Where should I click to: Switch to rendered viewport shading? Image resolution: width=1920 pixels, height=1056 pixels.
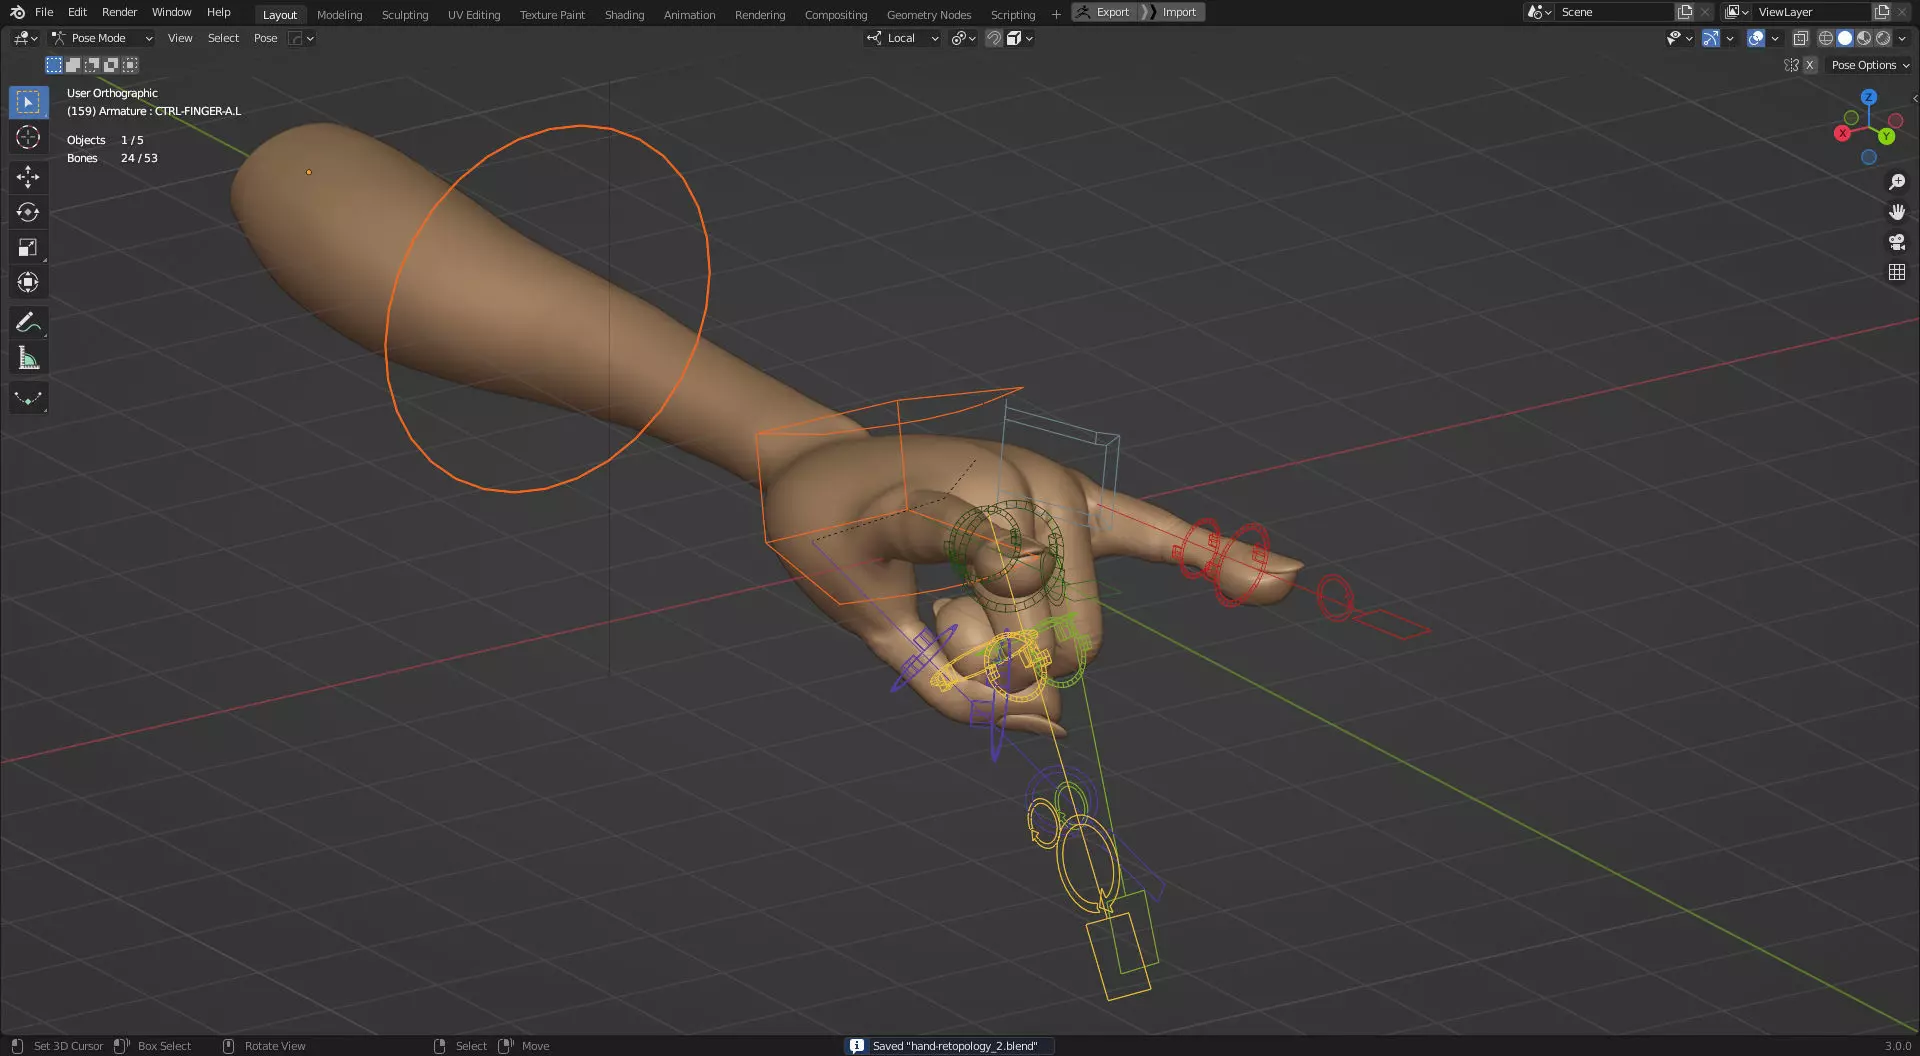click(1883, 38)
